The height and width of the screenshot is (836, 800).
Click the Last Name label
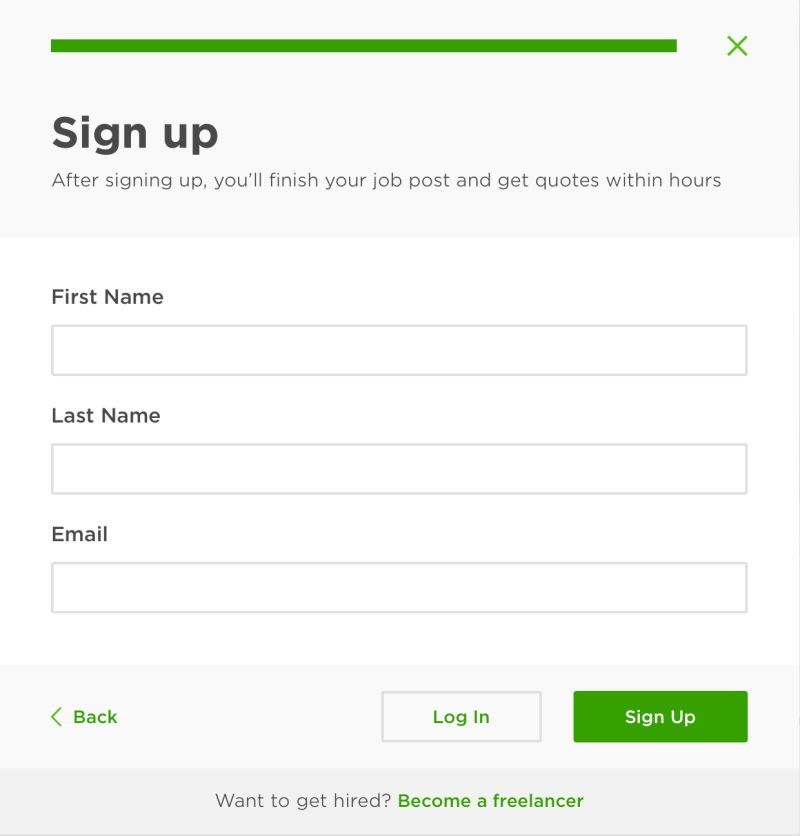[106, 416]
